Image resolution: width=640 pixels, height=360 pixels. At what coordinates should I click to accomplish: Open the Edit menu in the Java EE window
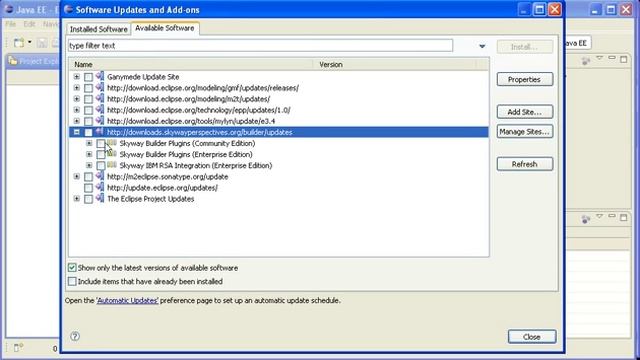pyautogui.click(x=29, y=24)
